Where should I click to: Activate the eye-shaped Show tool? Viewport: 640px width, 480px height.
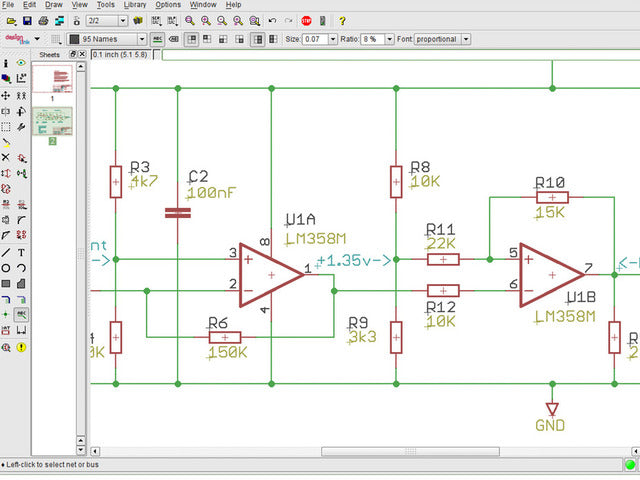[x=21, y=61]
